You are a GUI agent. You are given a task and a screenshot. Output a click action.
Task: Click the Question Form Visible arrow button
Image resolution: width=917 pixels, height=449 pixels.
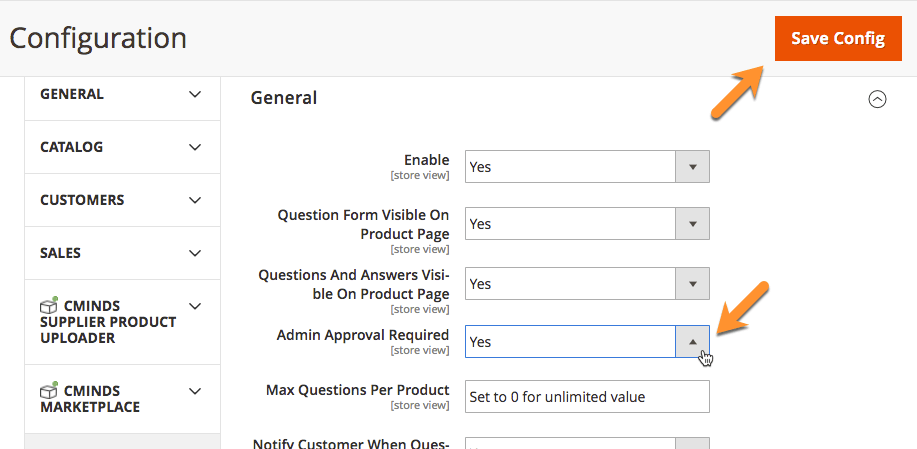pyautogui.click(x=692, y=224)
